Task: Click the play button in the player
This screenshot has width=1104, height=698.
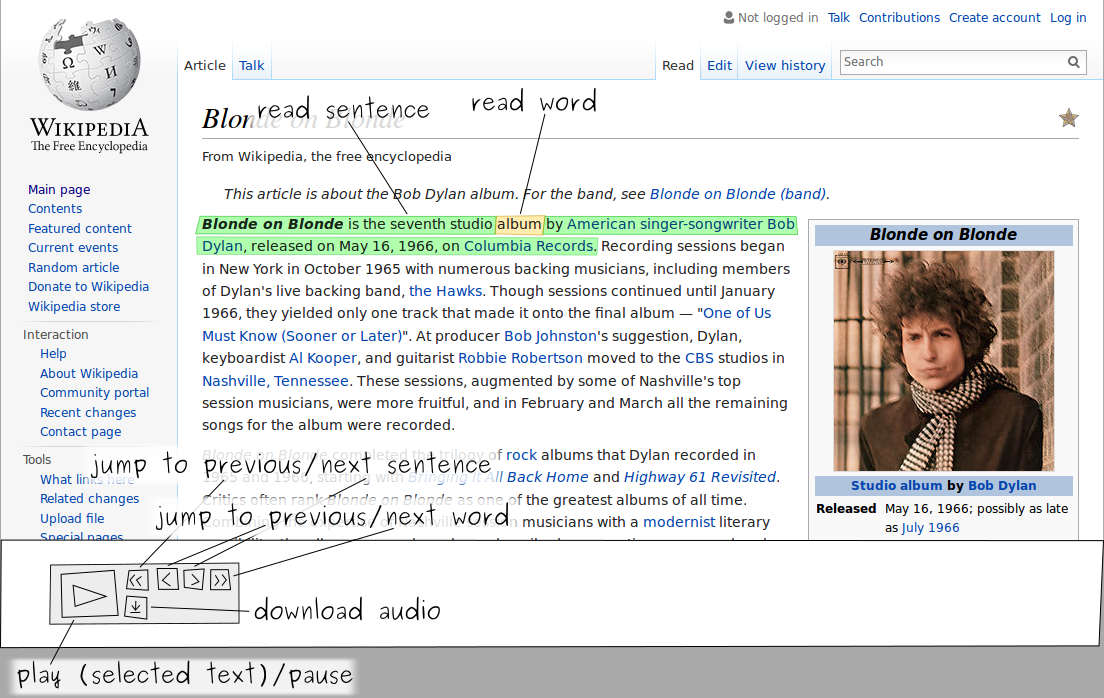Action: 89,594
